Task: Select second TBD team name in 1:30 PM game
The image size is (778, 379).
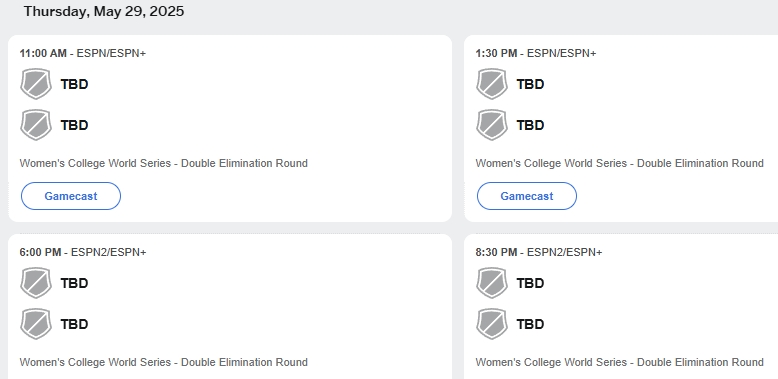Action: (x=530, y=125)
